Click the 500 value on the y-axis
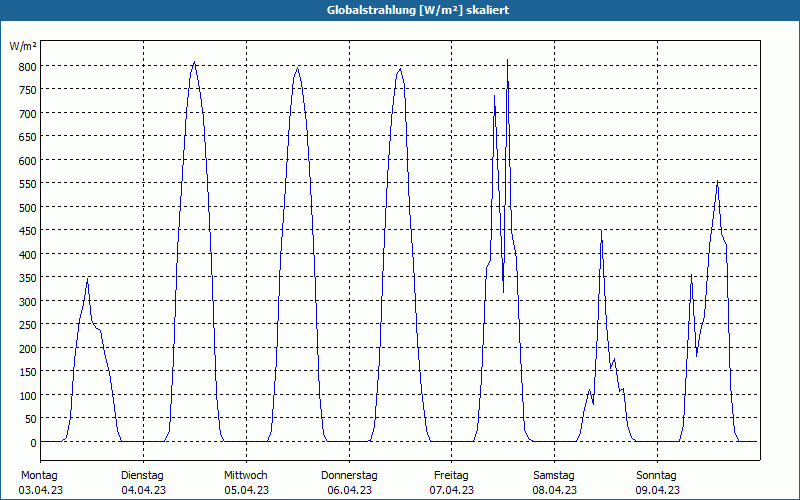This screenshot has height=500, width=800. [x=28, y=207]
